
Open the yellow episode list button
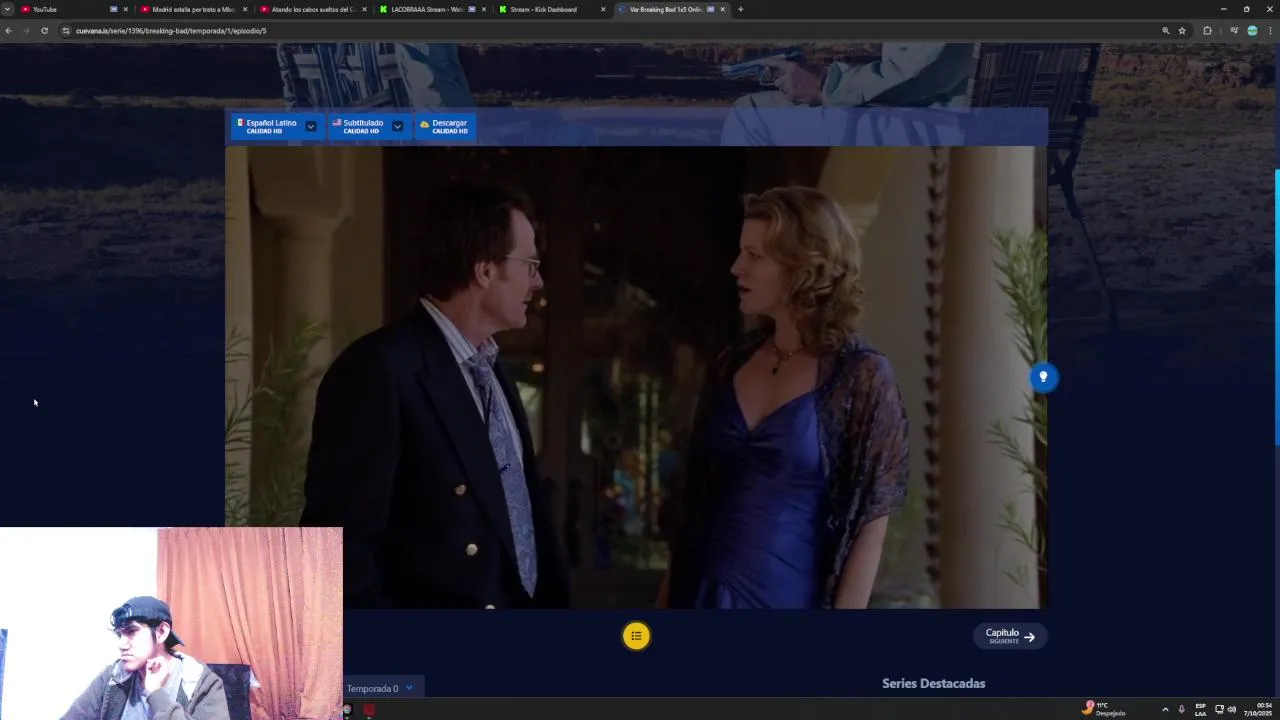point(636,636)
